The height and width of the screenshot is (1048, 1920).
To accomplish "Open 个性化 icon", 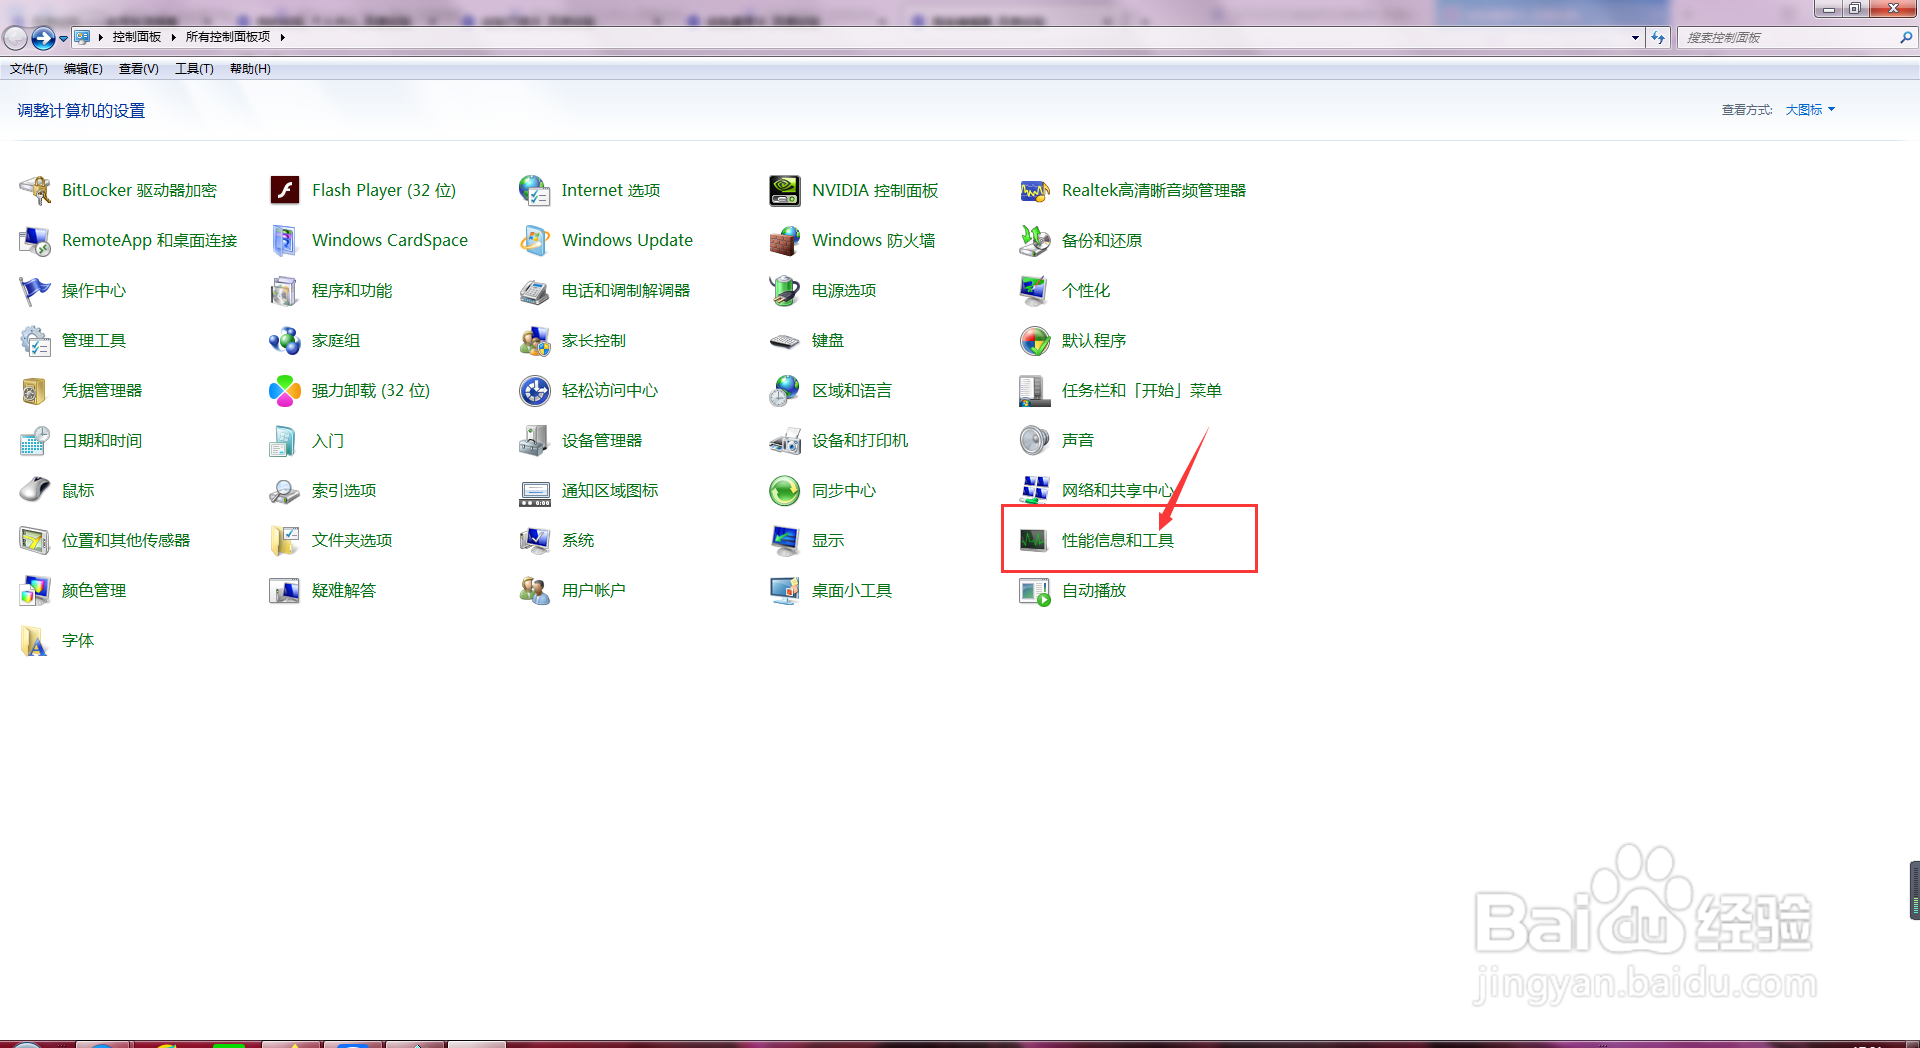I will click(x=1035, y=290).
